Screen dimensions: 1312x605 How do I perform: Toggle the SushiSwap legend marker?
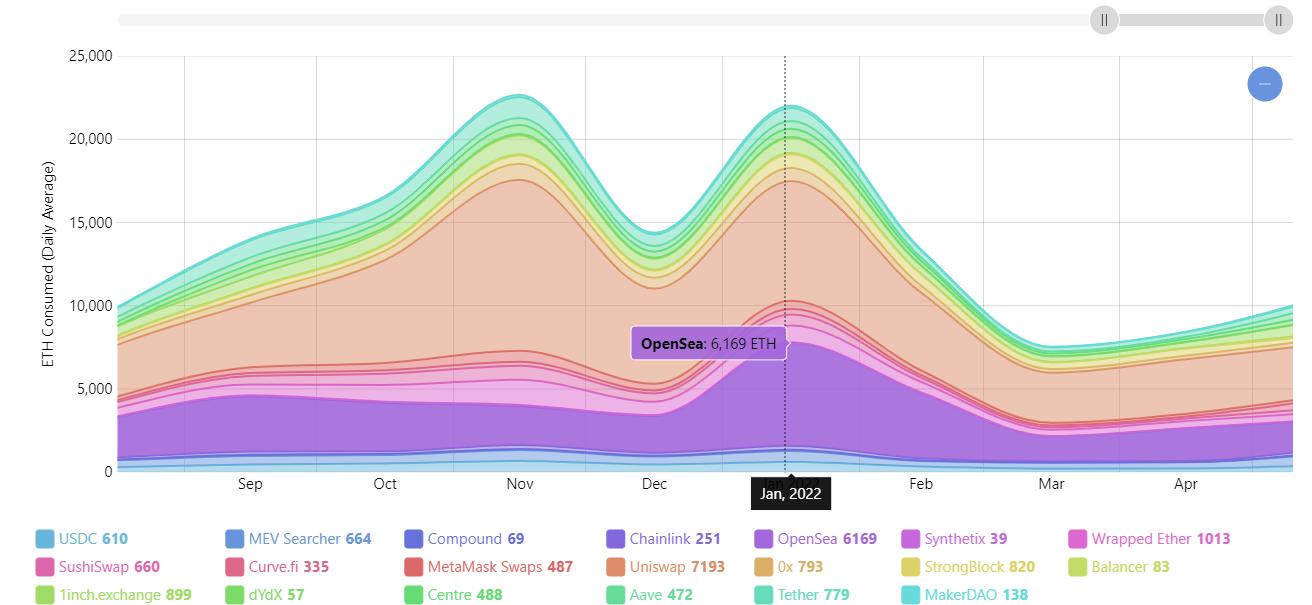44,567
